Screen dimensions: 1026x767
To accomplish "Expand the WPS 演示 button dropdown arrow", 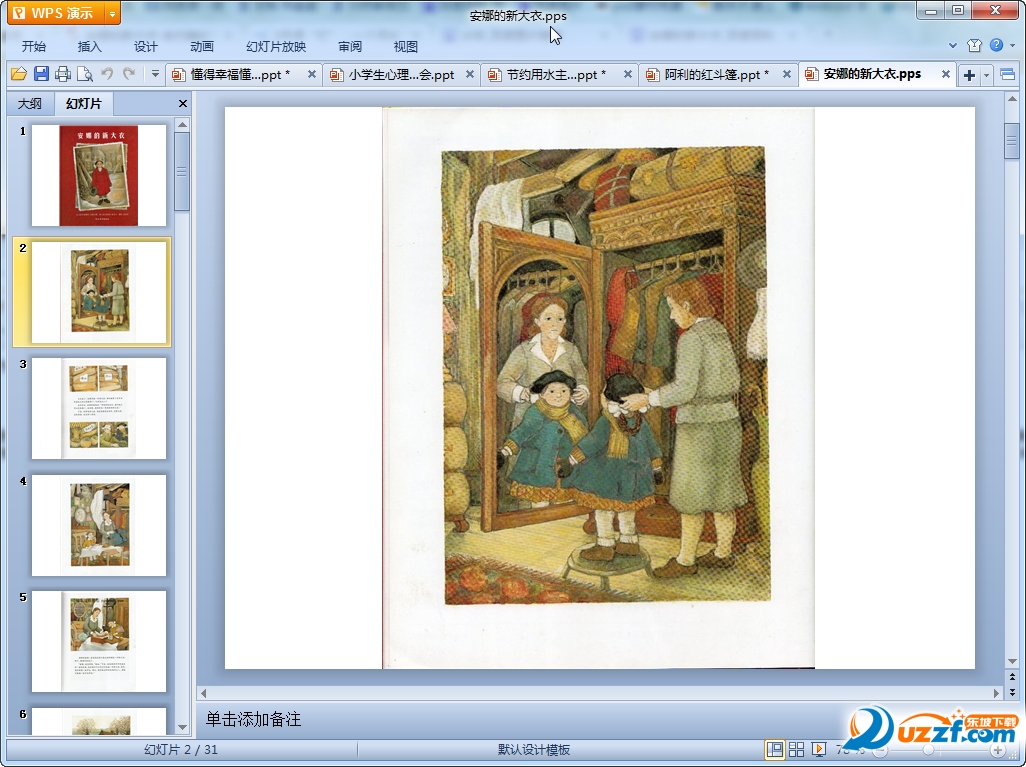I will 113,13.
